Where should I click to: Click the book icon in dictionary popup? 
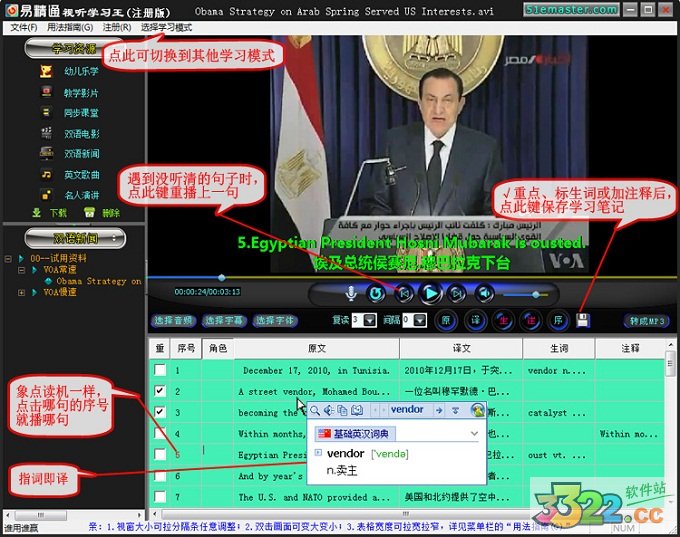click(x=357, y=410)
